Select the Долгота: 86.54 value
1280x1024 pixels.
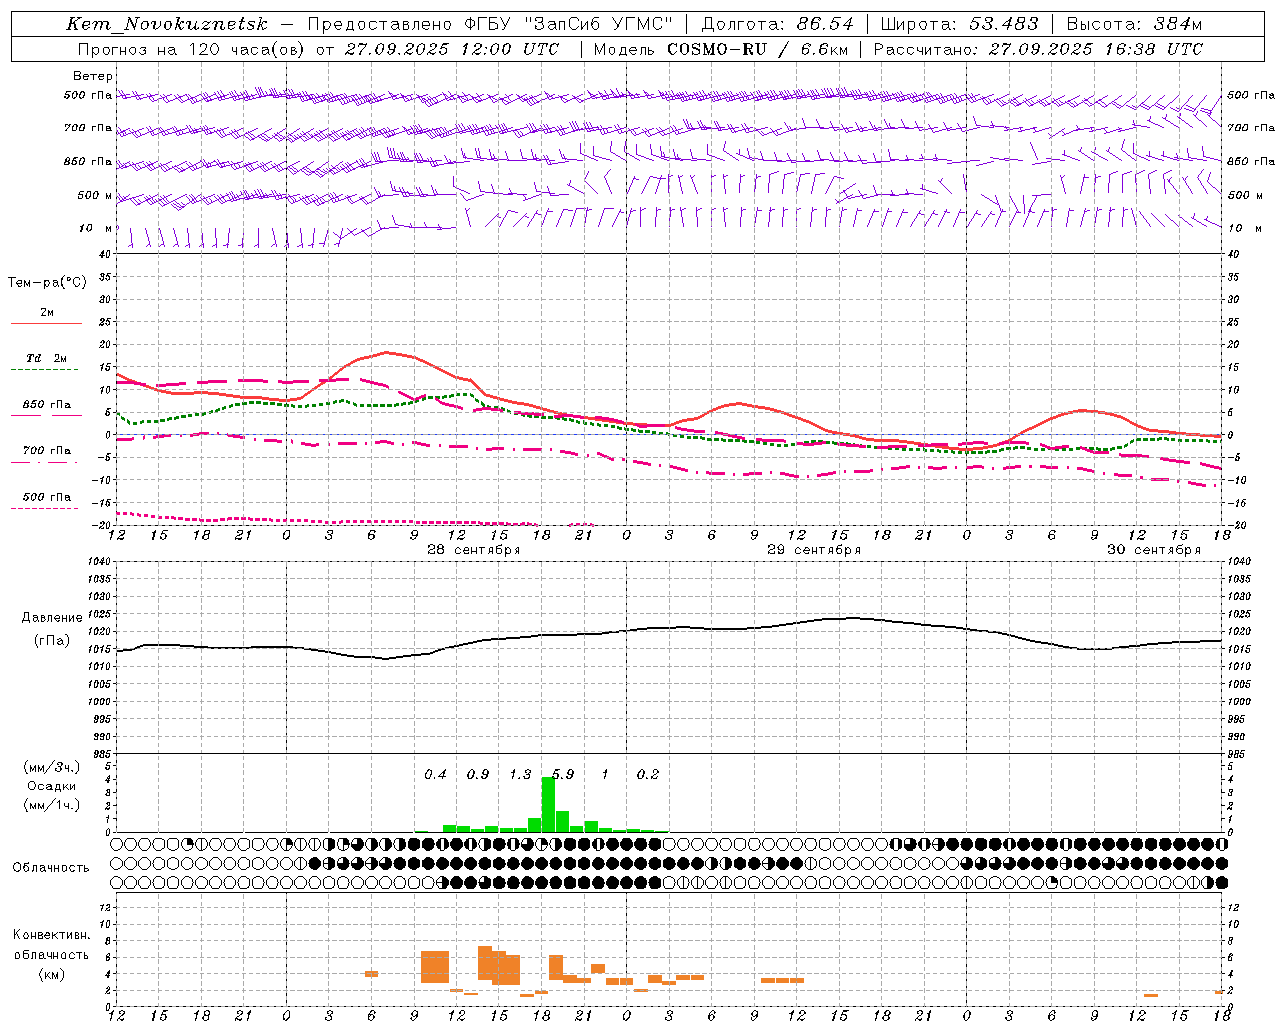tap(778, 25)
